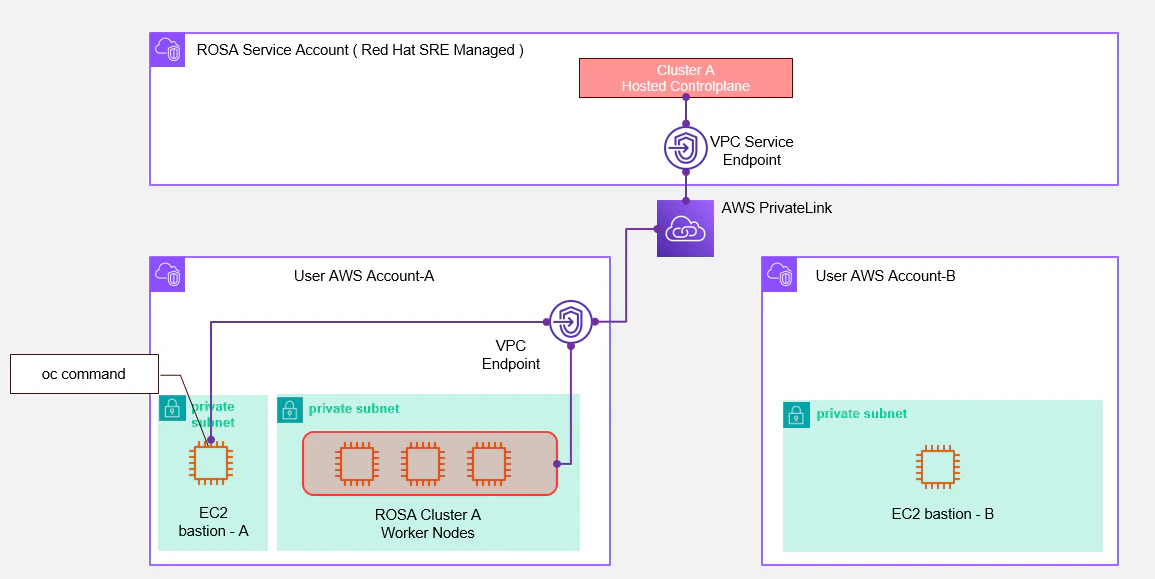Click the AWS PrivateLink label

pyautogui.click(x=776, y=208)
